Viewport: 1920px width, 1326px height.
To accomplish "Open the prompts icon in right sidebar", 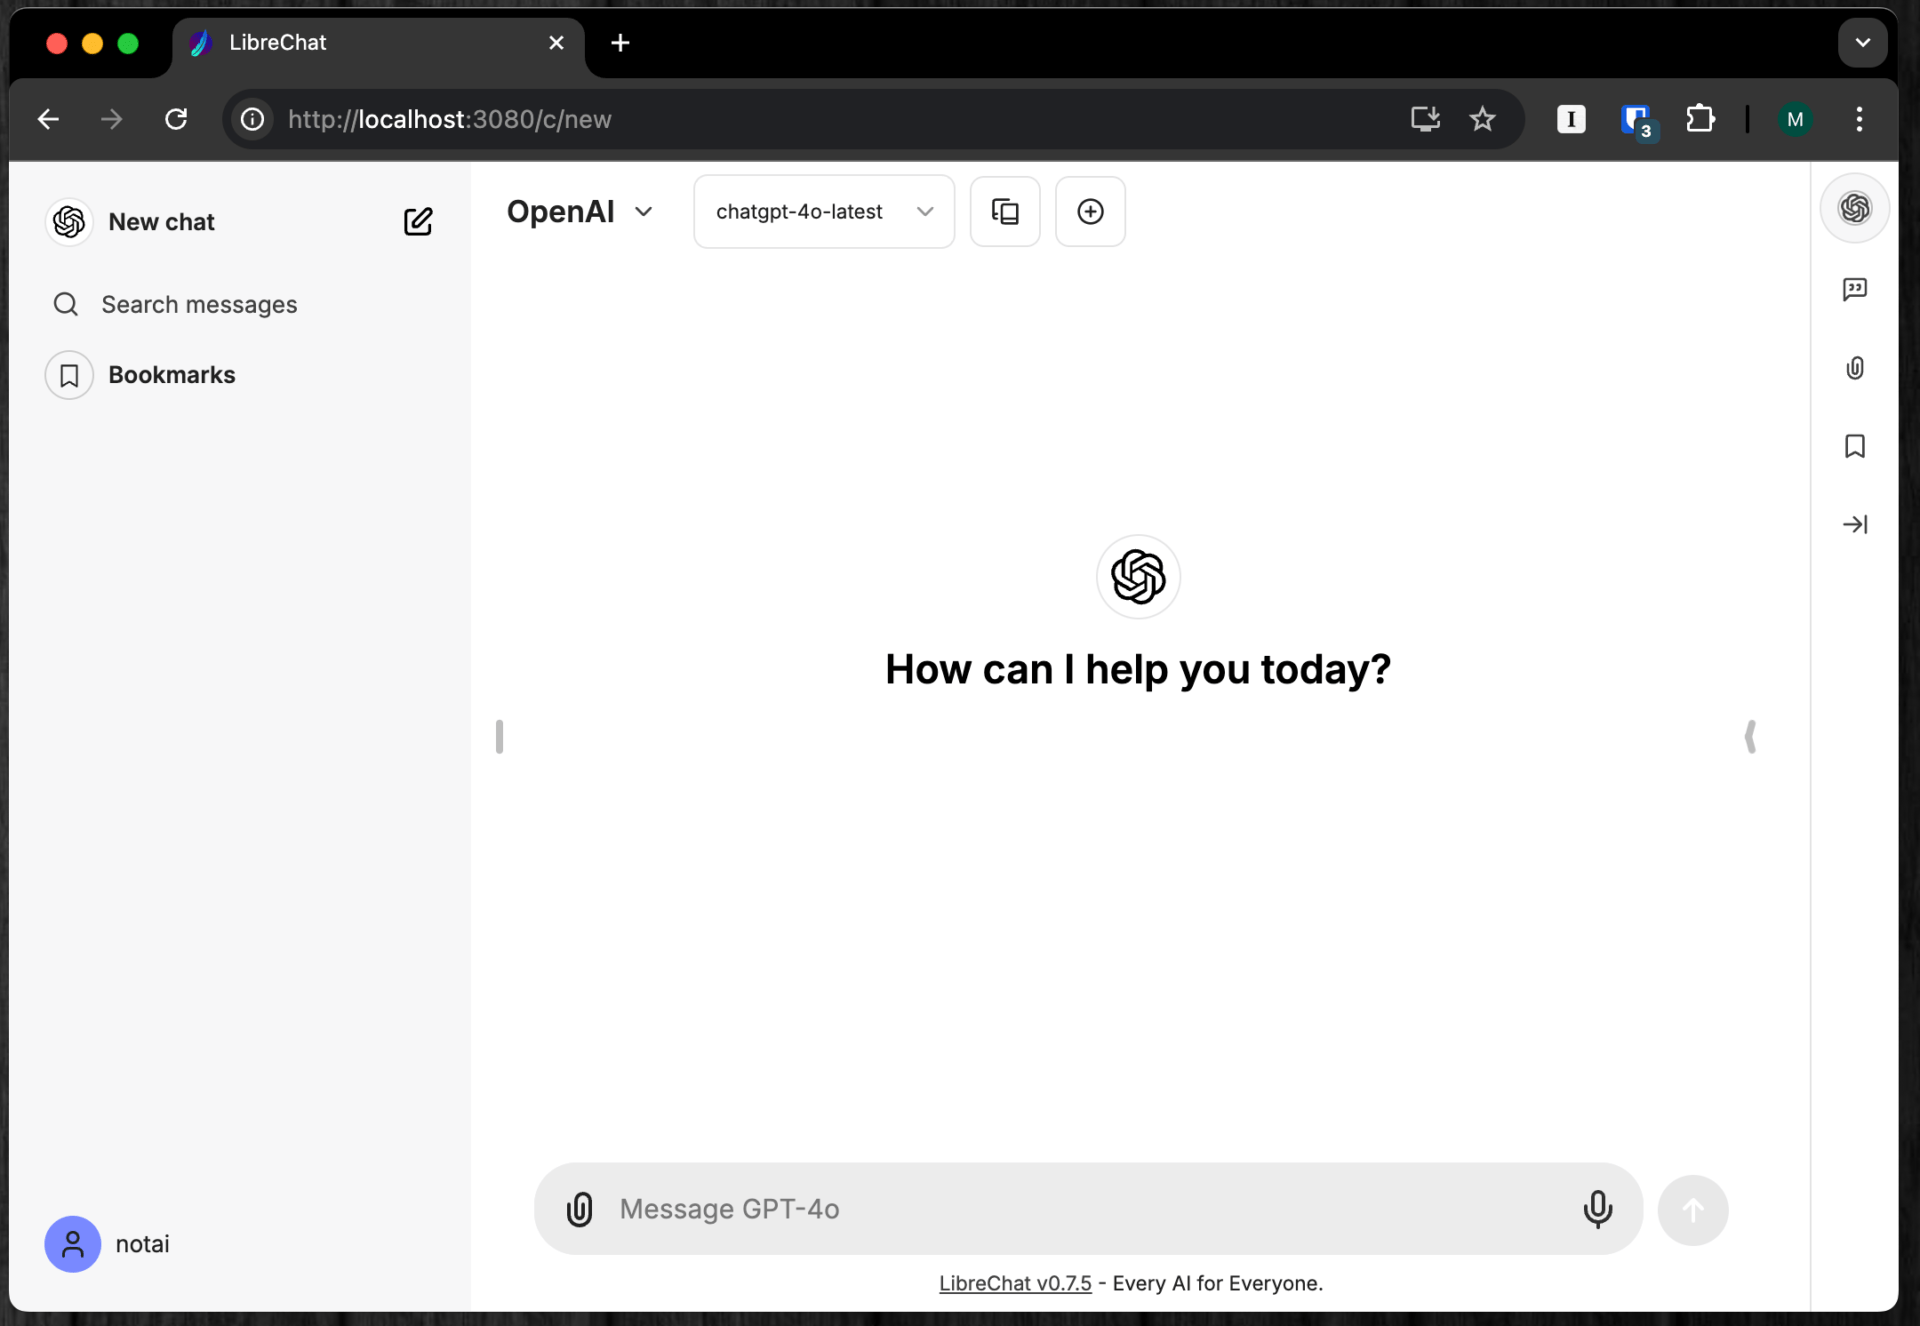I will tap(1854, 289).
